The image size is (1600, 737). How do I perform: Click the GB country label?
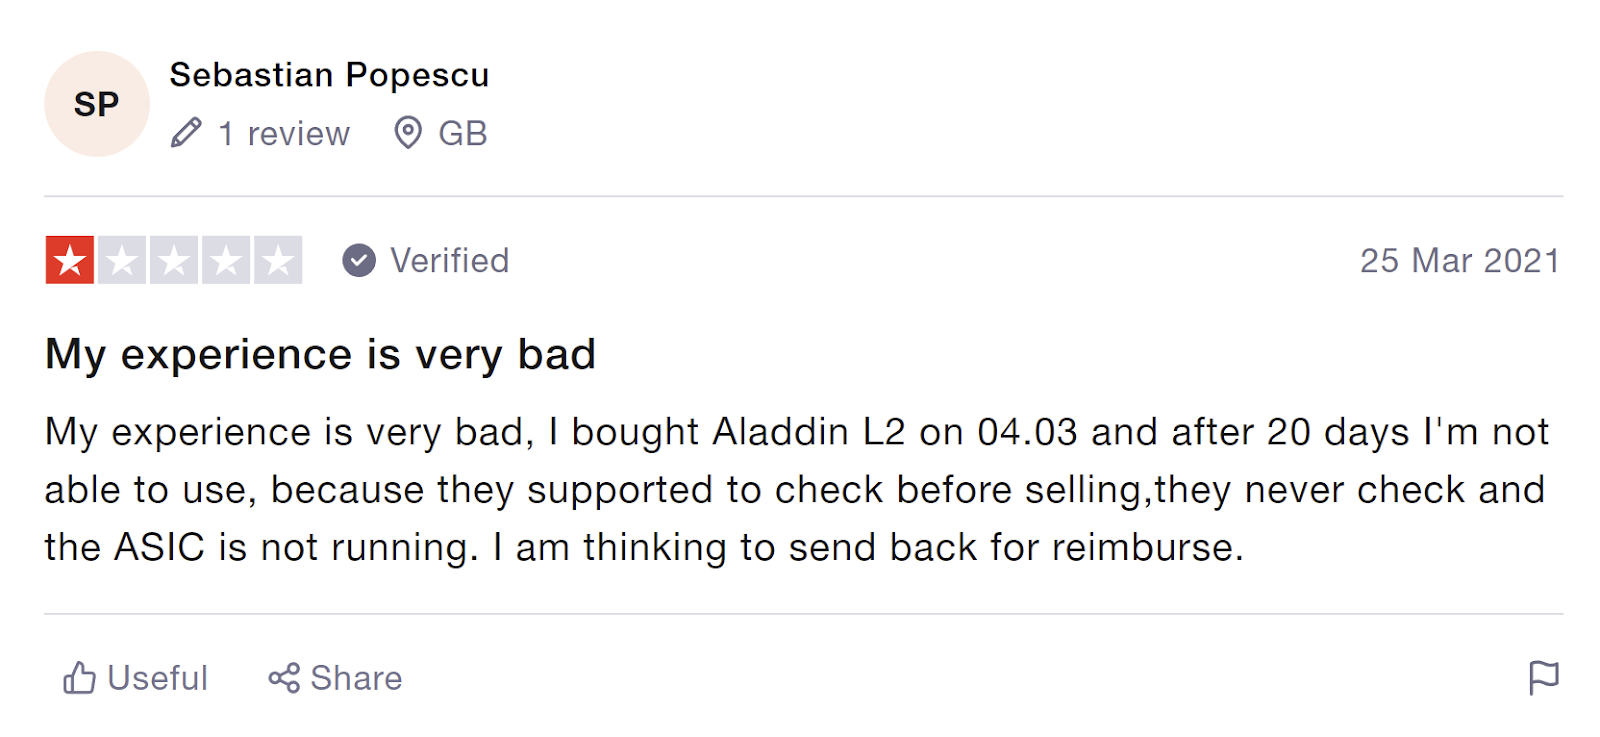click(462, 134)
